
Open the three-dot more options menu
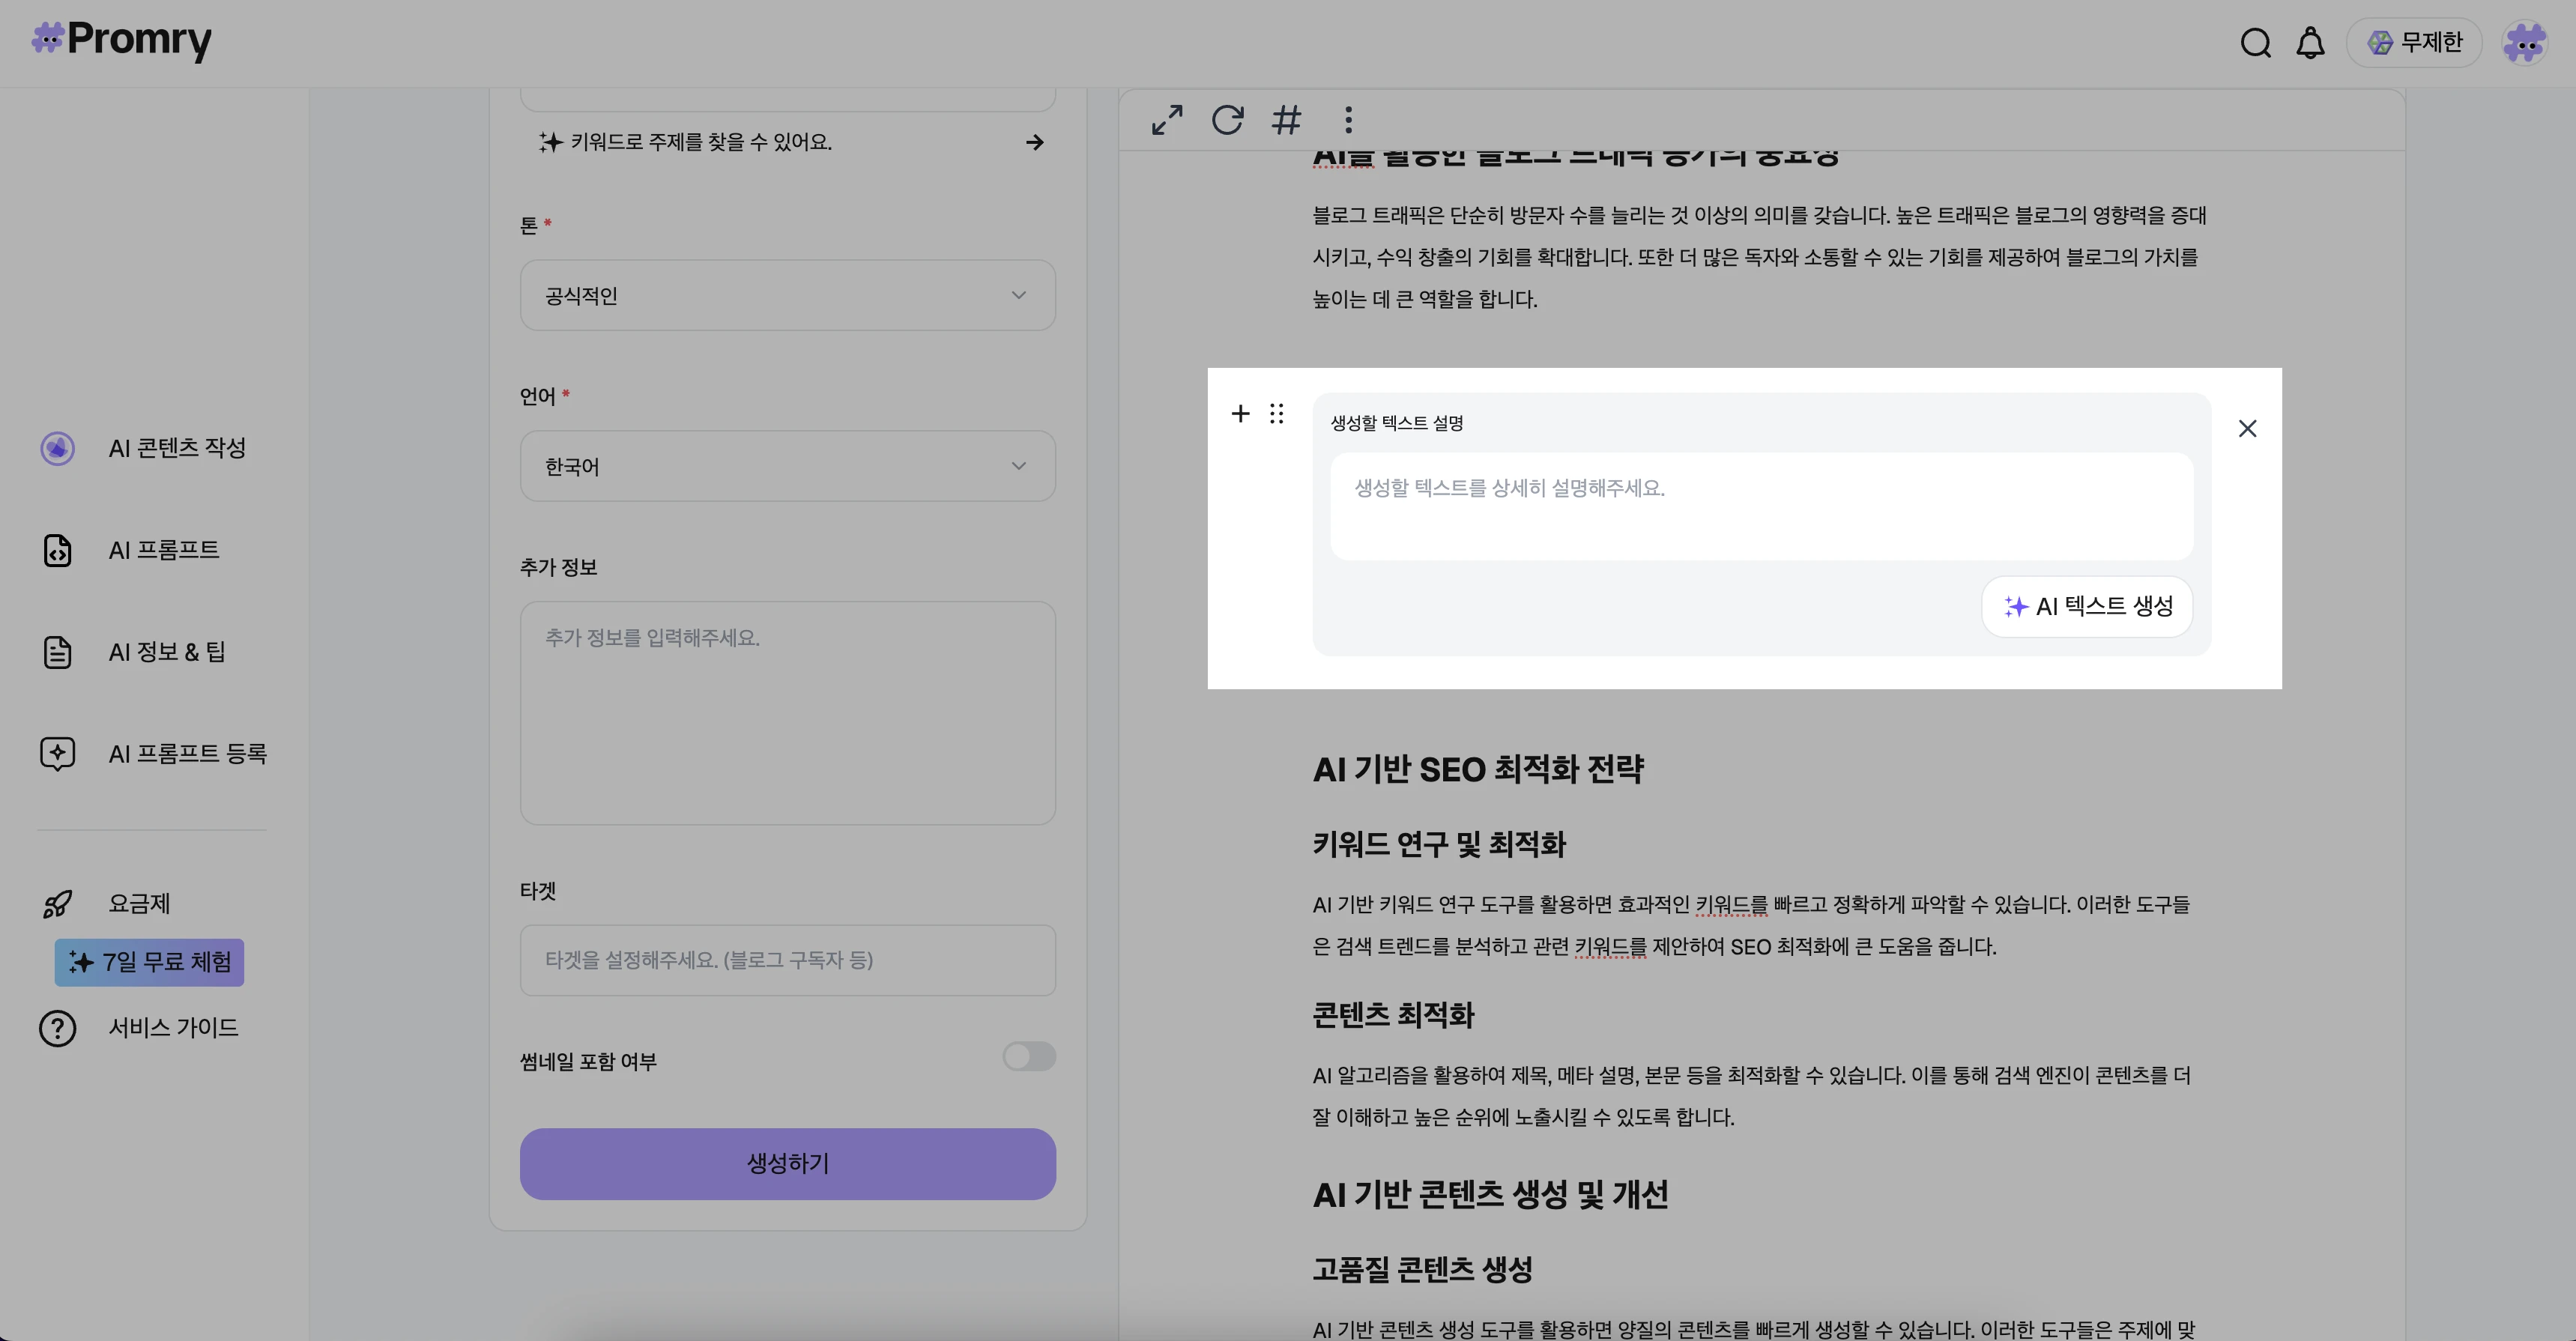1348,120
